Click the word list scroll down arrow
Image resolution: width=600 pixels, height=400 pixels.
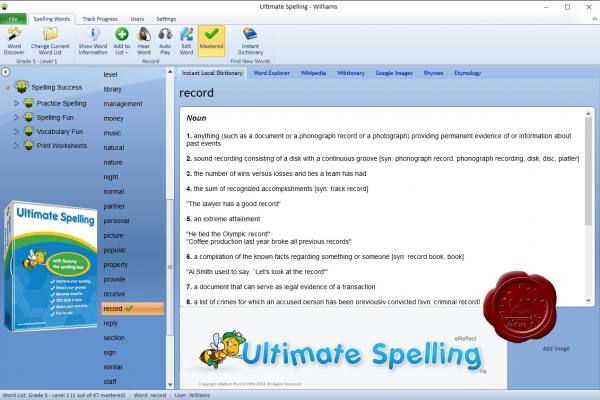point(170,385)
